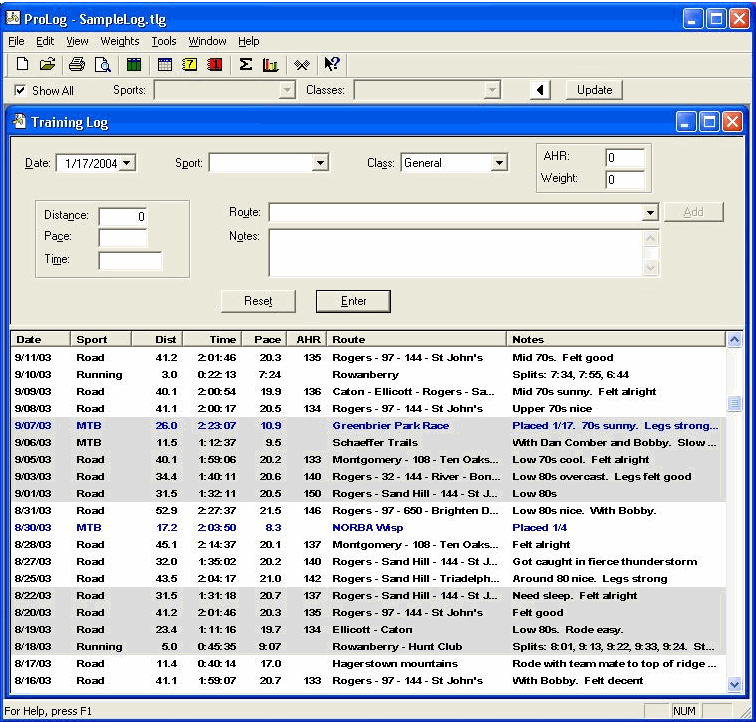Click the log list scroll up arrow
This screenshot has width=756, height=722.
[x=734, y=340]
